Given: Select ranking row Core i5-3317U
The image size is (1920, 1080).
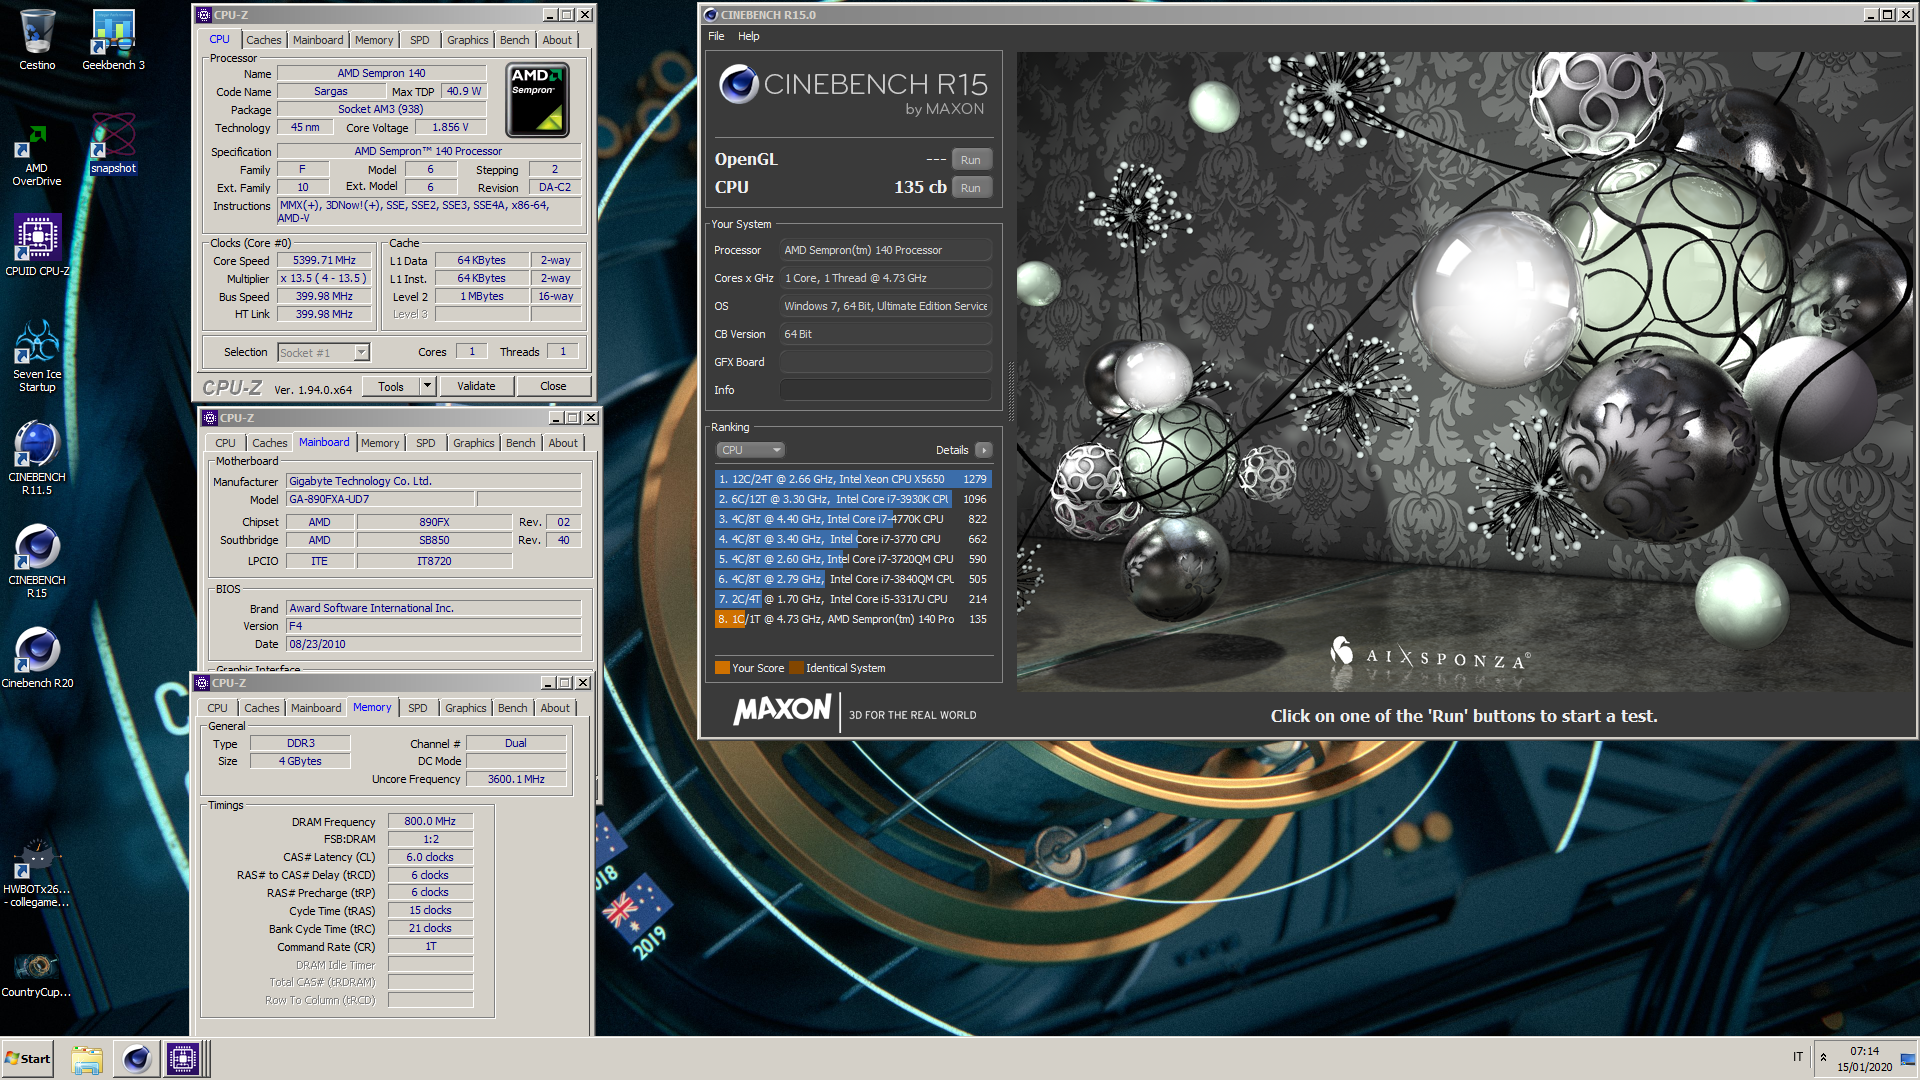Looking at the screenshot, I should 852,599.
